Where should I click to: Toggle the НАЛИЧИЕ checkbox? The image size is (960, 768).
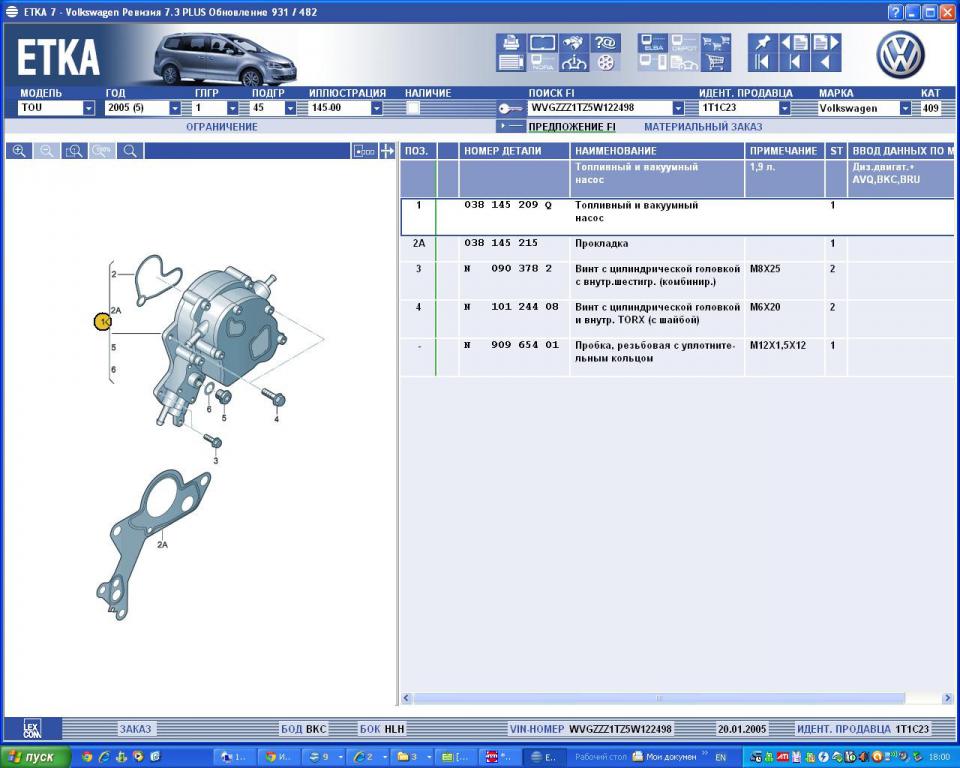413,108
